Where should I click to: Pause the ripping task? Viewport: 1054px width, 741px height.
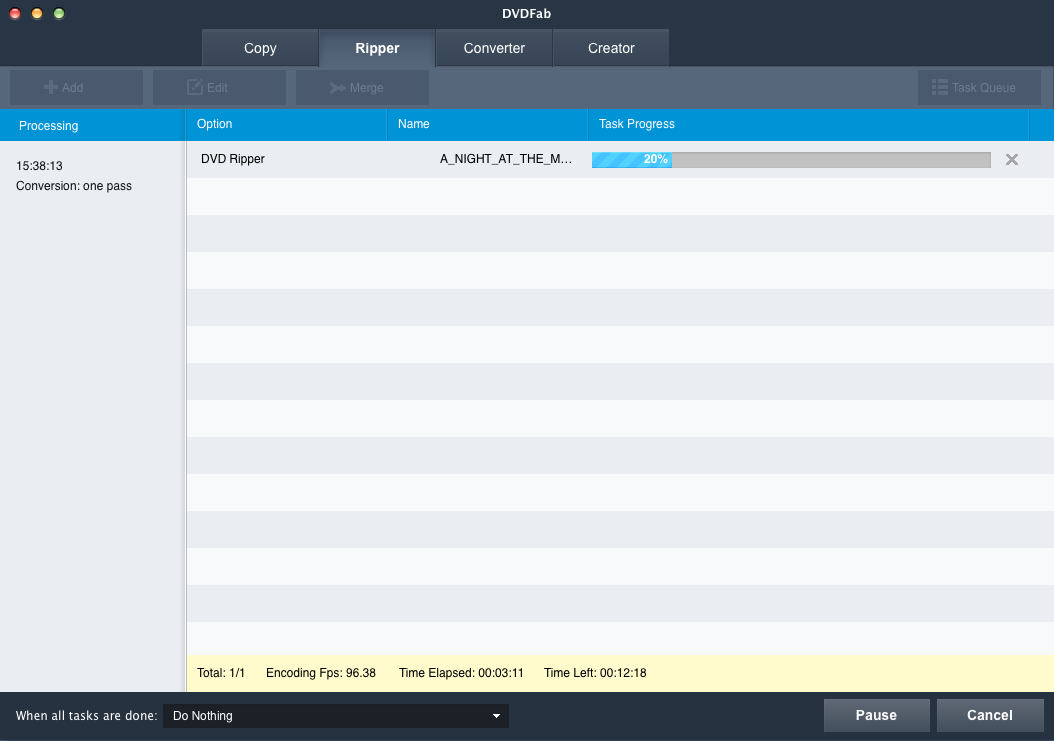877,715
